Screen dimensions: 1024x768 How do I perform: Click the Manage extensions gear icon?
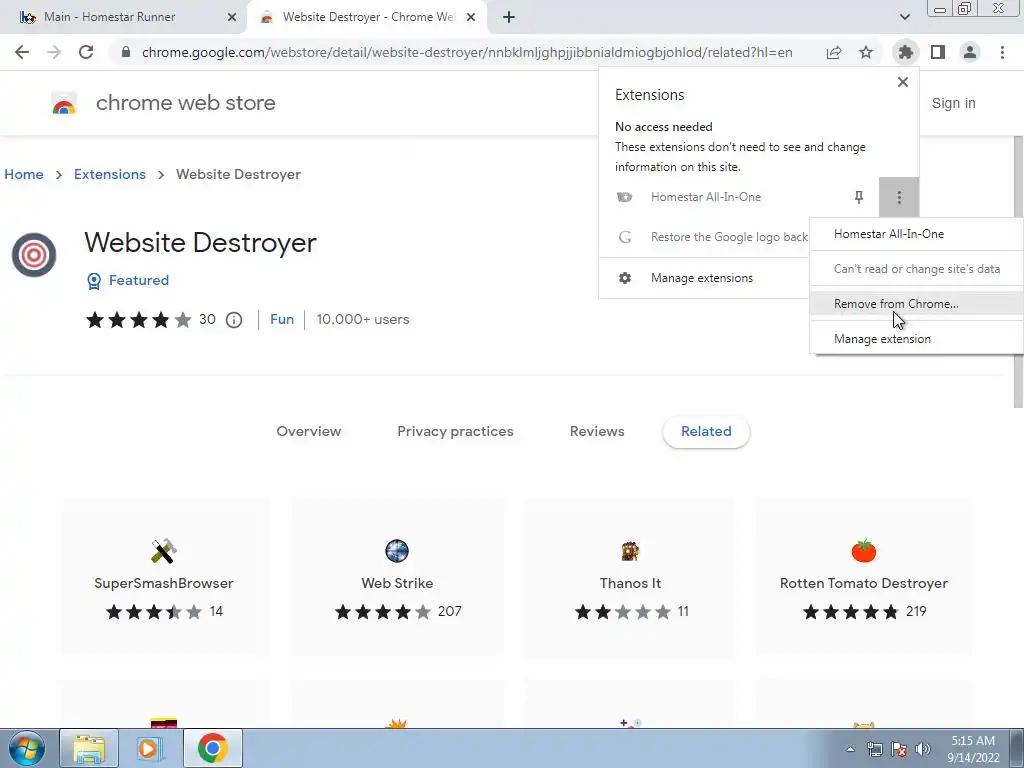point(625,278)
